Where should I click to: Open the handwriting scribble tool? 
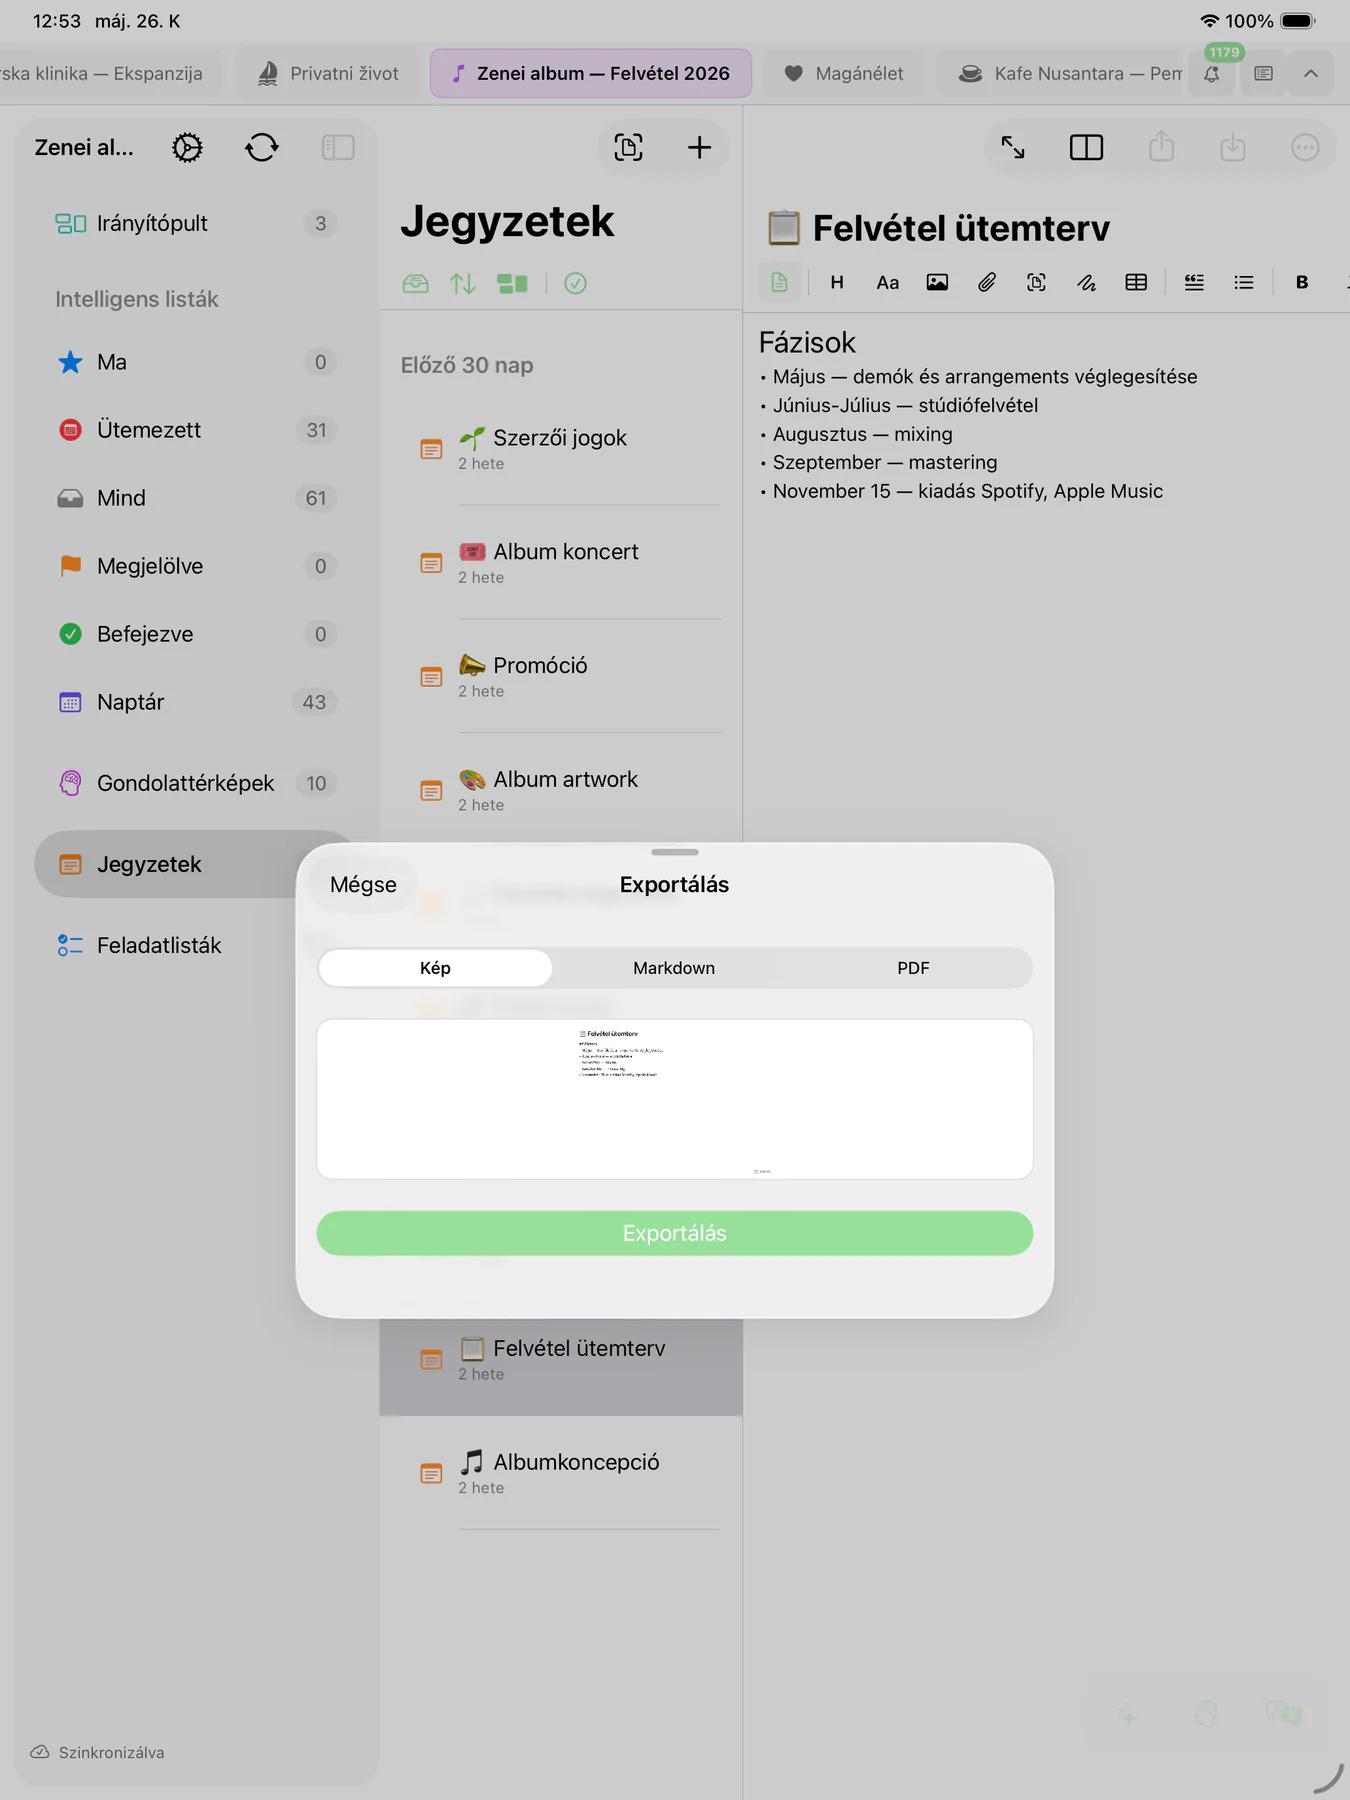[1086, 283]
